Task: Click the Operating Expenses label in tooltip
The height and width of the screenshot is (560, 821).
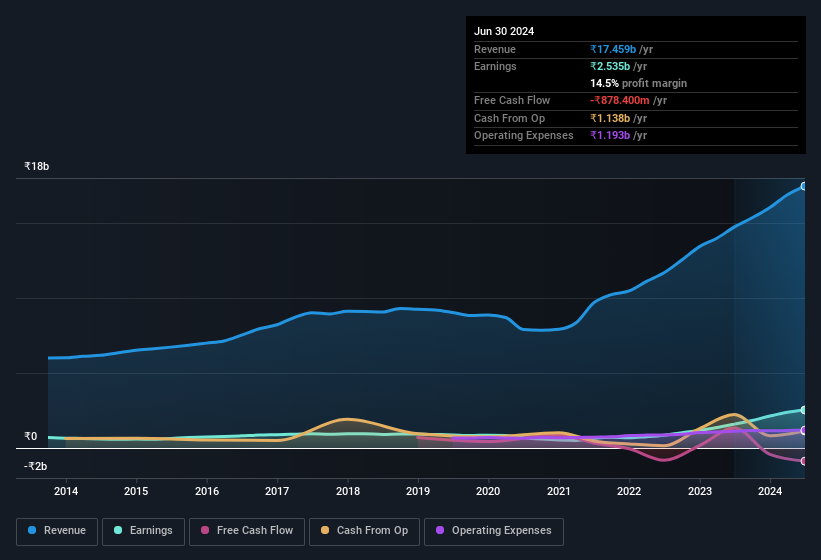Action: pyautogui.click(x=524, y=135)
